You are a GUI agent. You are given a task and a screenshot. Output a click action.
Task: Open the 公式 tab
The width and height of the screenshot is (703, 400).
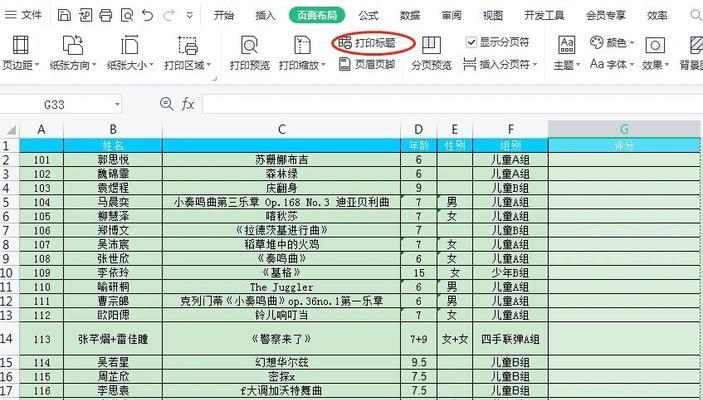(x=368, y=15)
